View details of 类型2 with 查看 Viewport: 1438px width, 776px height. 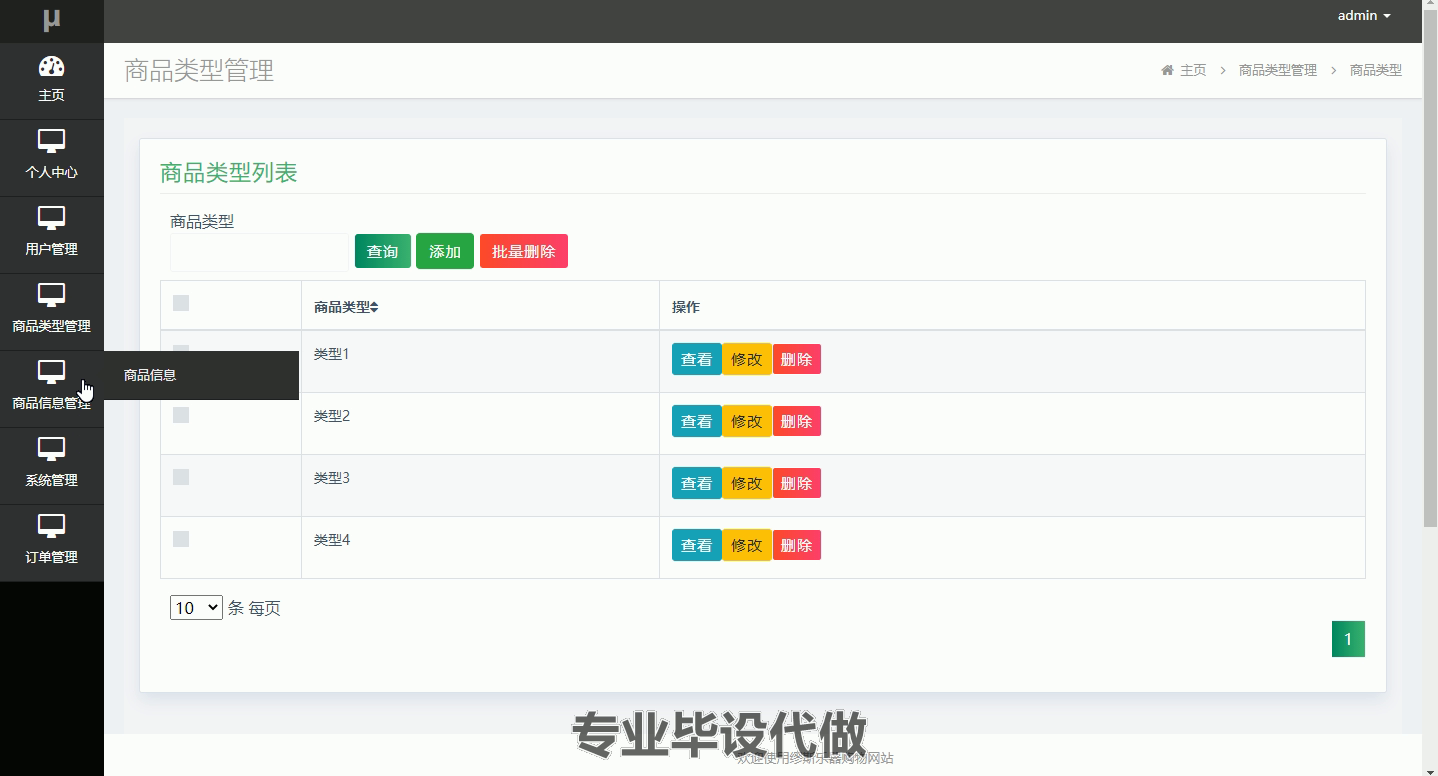(697, 422)
